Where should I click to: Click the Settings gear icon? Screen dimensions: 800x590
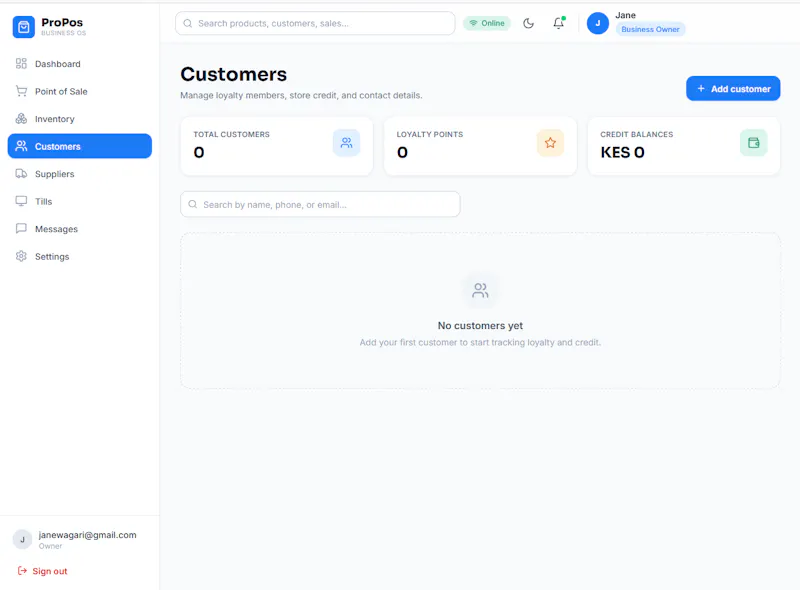[21, 256]
